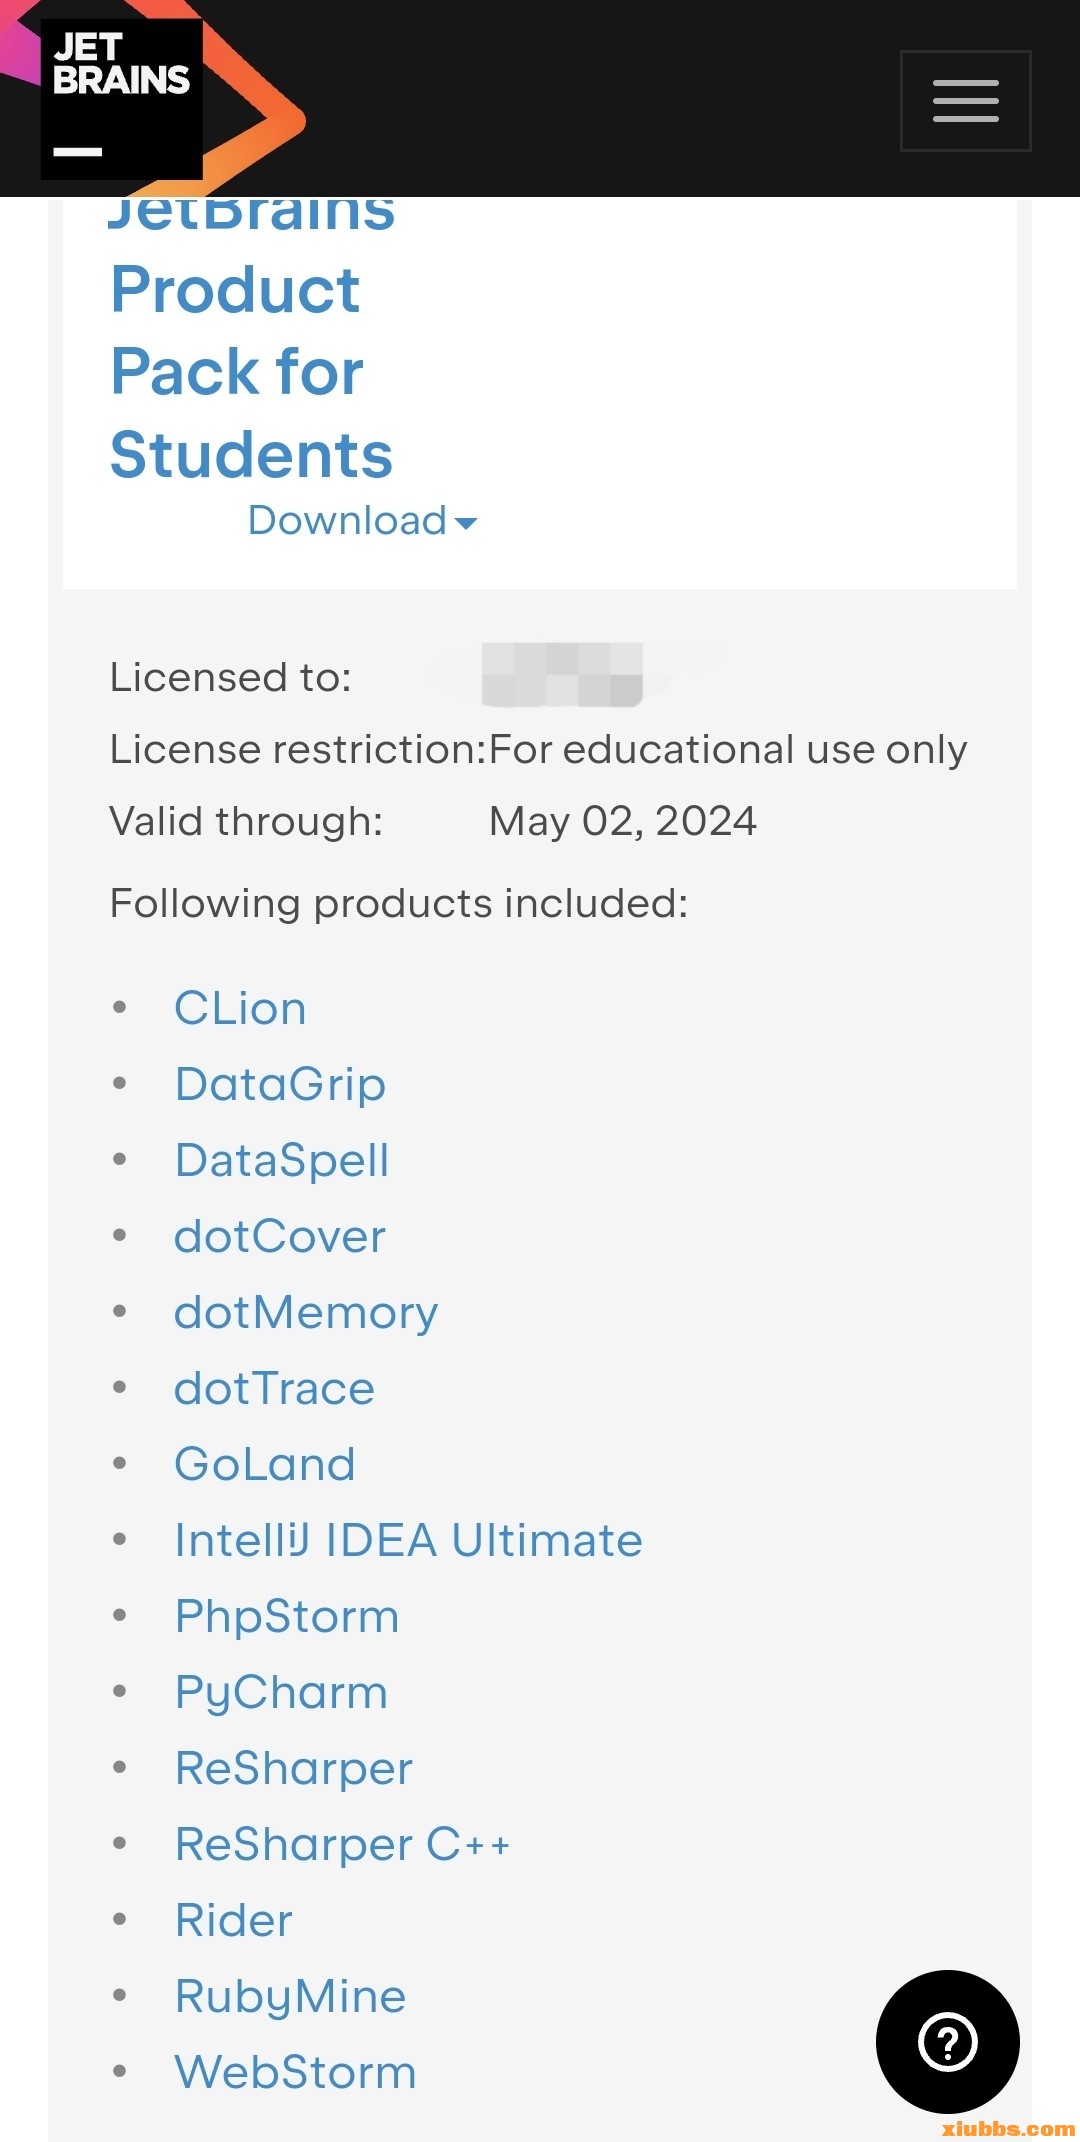Go to the DataSpell link

click(281, 1160)
